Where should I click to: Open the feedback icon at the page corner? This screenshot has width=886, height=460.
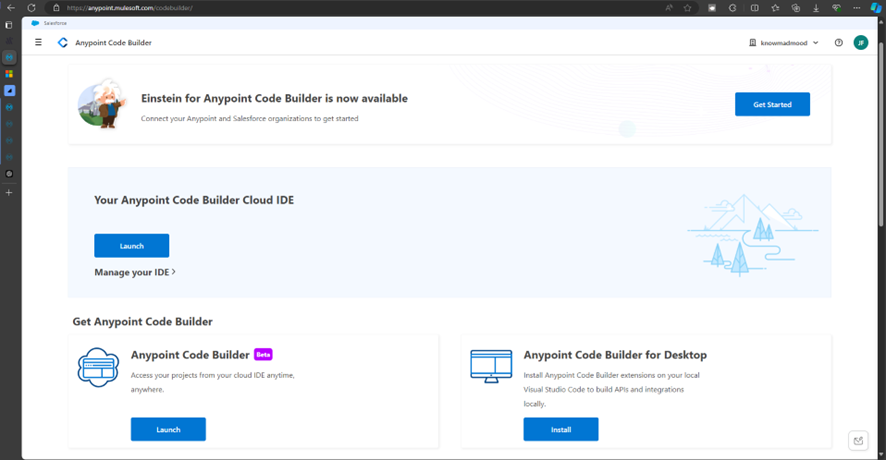tap(858, 441)
